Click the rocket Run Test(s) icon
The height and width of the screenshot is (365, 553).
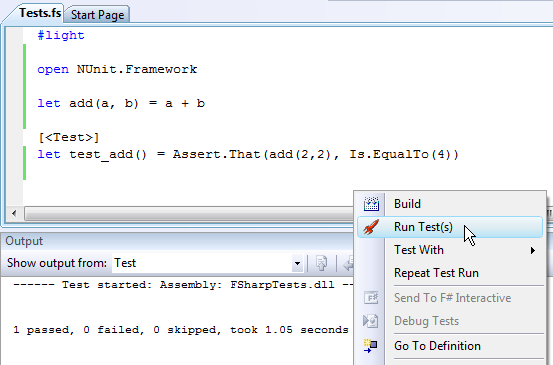click(371, 227)
